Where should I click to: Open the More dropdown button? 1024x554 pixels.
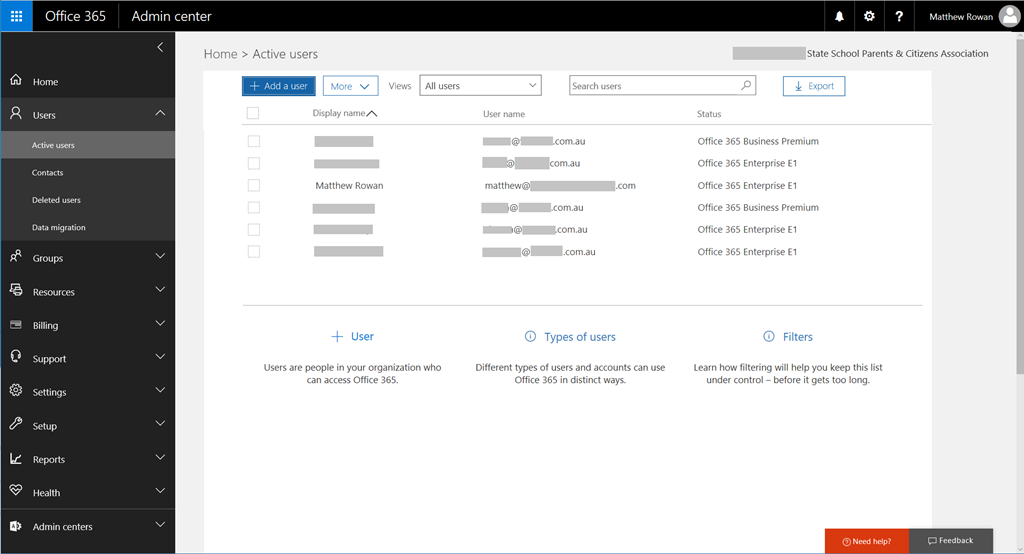click(x=350, y=86)
